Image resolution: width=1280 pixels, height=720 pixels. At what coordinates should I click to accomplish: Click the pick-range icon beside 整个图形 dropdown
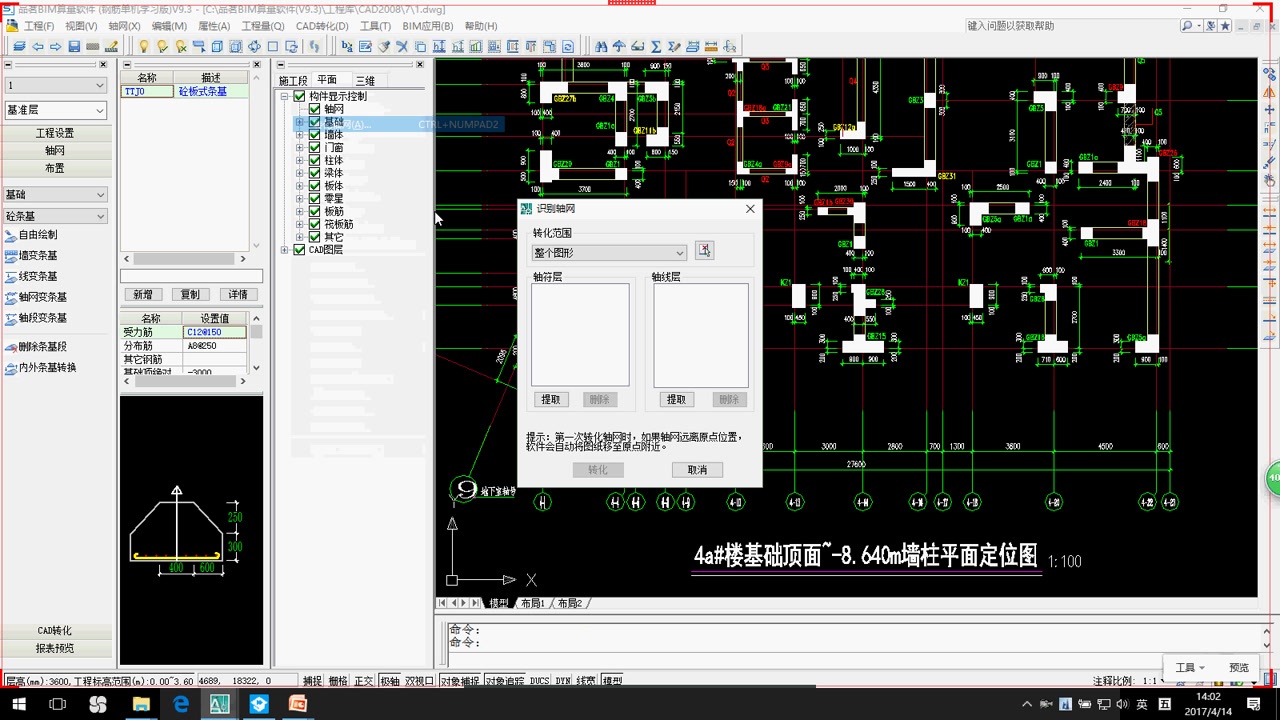[704, 251]
